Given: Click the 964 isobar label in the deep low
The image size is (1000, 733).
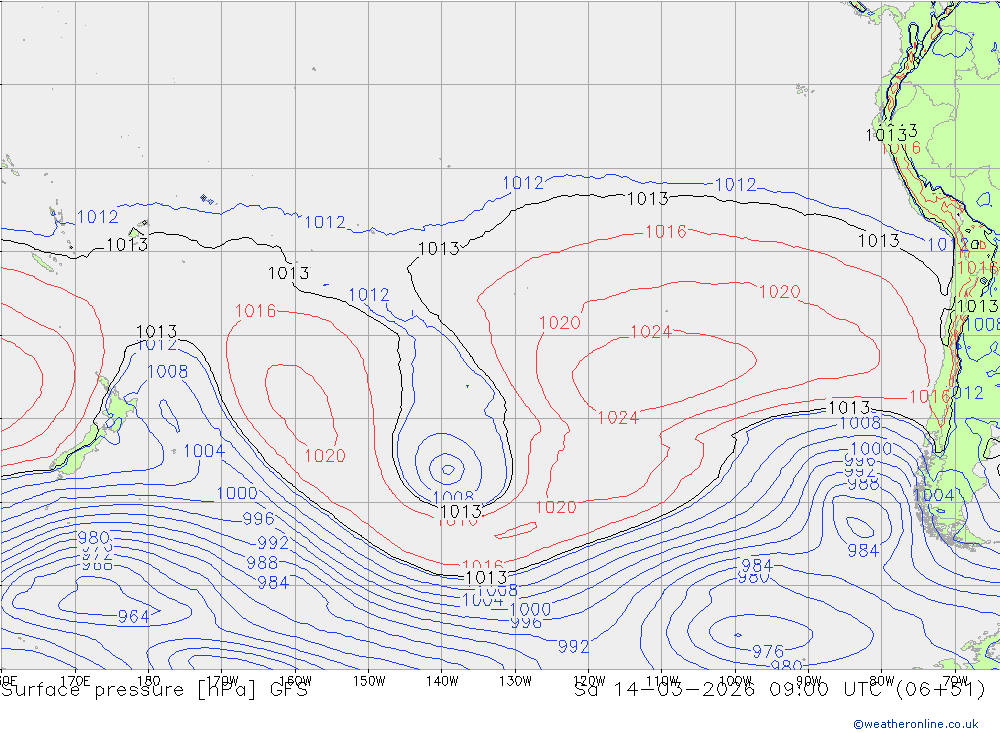Looking at the screenshot, I should click(133, 616).
